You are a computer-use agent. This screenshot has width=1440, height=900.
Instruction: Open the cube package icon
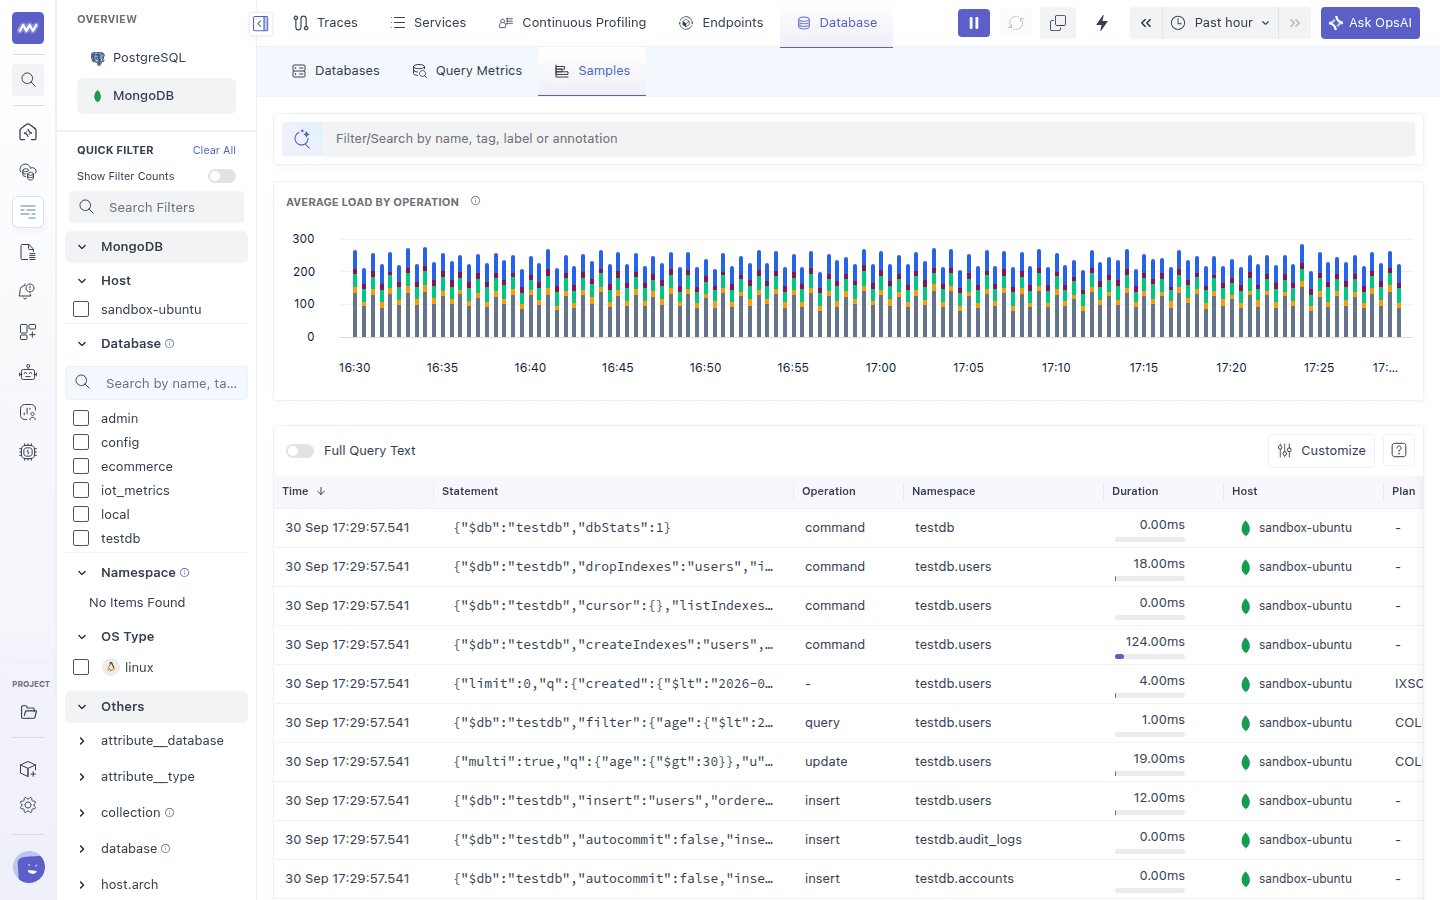pyautogui.click(x=28, y=769)
